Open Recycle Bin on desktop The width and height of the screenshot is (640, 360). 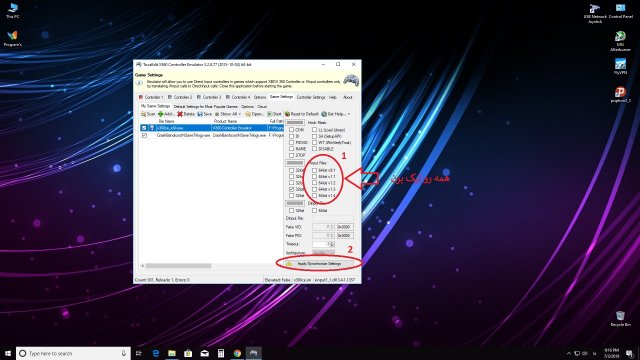click(x=620, y=318)
